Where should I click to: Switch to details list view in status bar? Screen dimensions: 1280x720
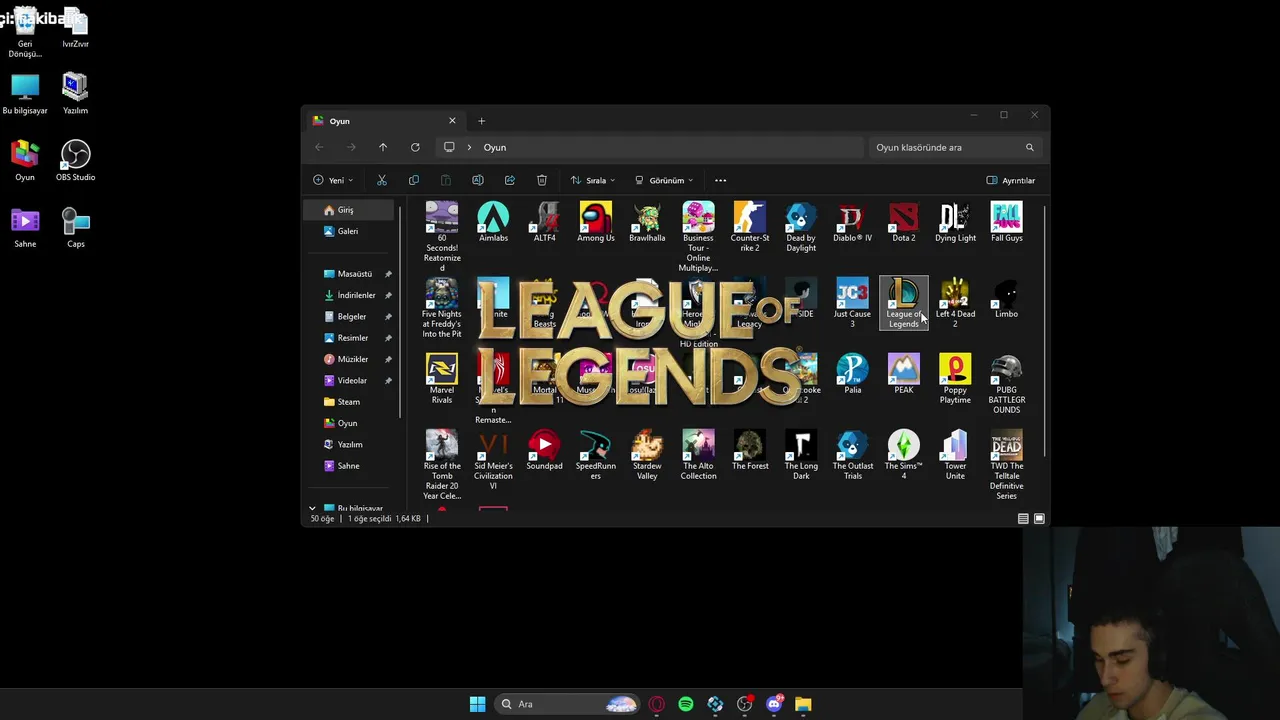1023,519
